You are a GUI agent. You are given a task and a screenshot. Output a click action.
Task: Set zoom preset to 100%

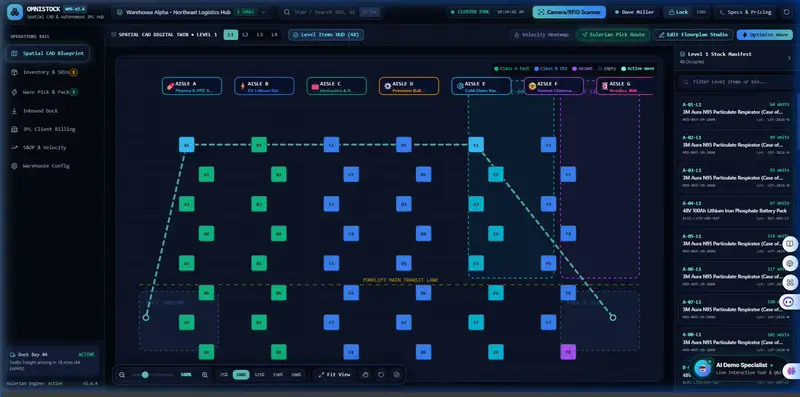click(x=241, y=375)
